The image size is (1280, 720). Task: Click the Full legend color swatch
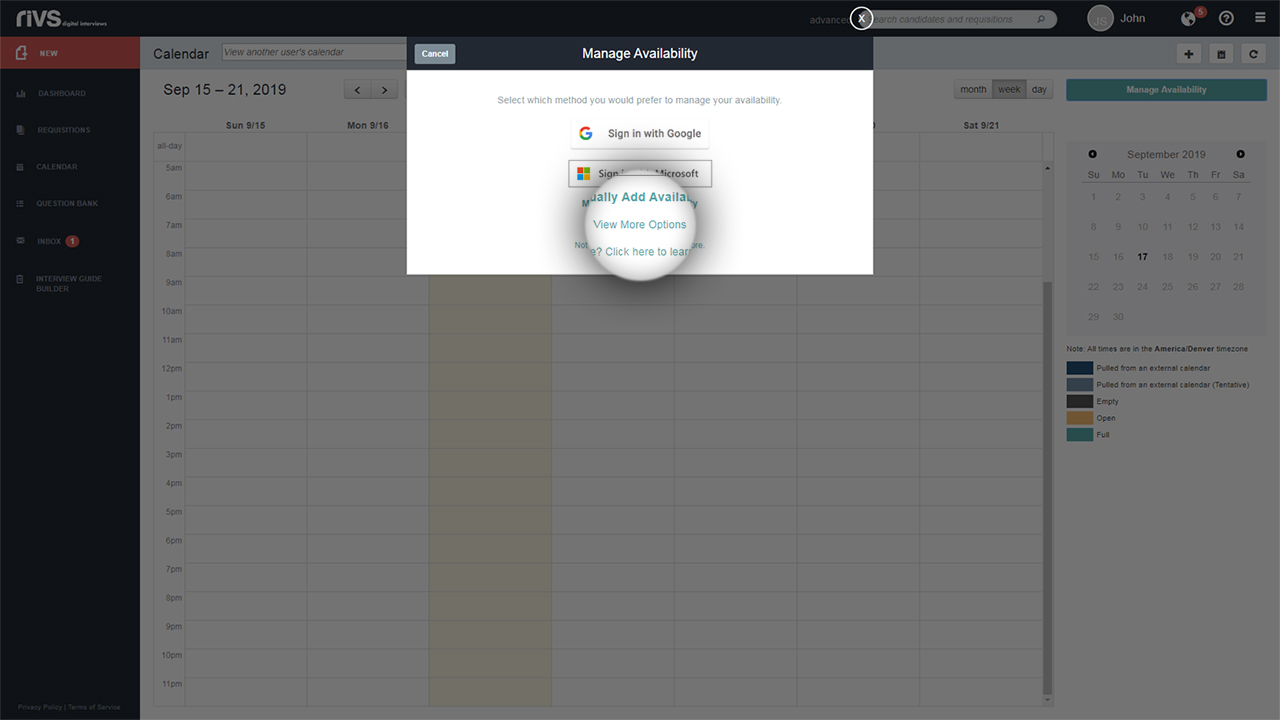tap(1080, 434)
